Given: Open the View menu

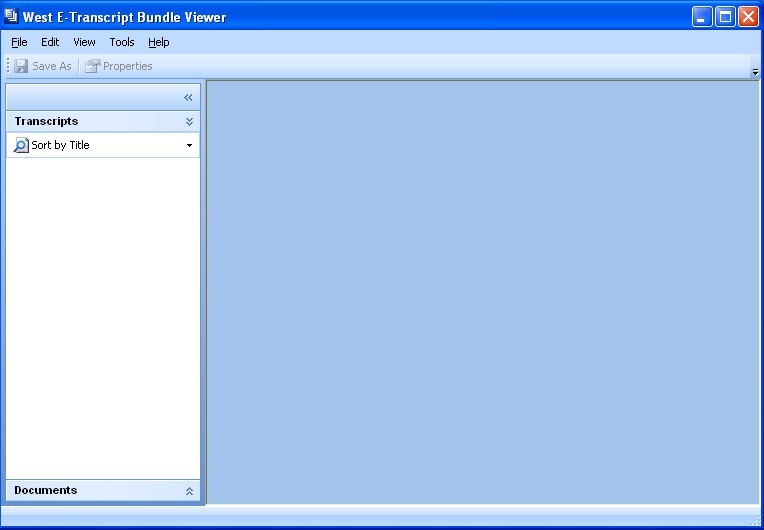Looking at the screenshot, I should tap(84, 42).
